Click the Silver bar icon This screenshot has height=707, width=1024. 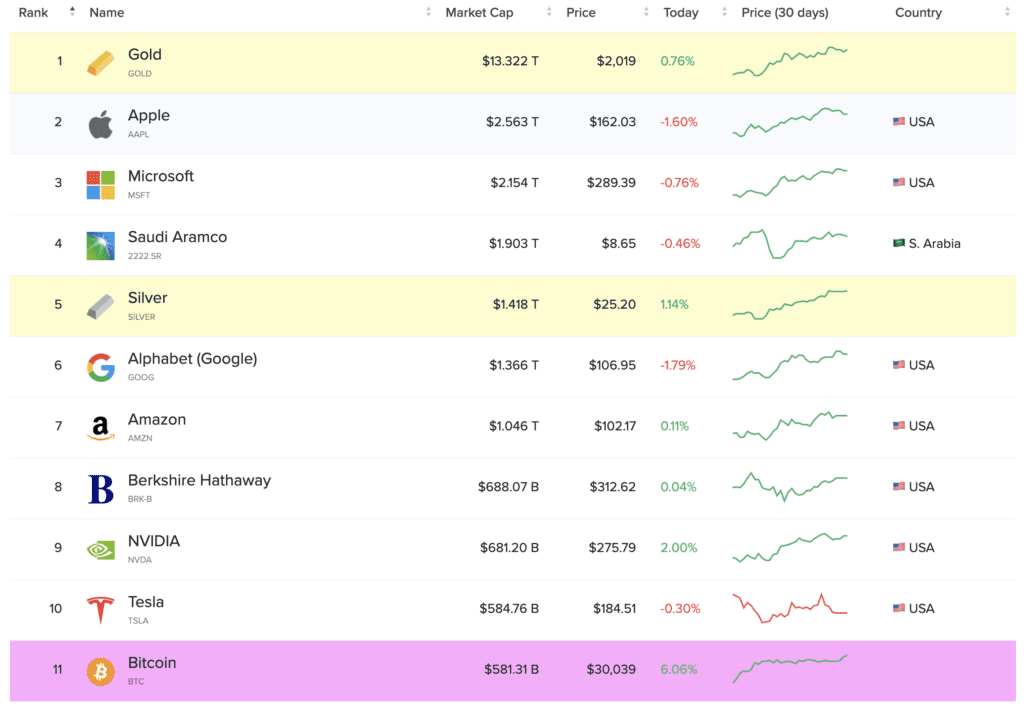[x=101, y=306]
